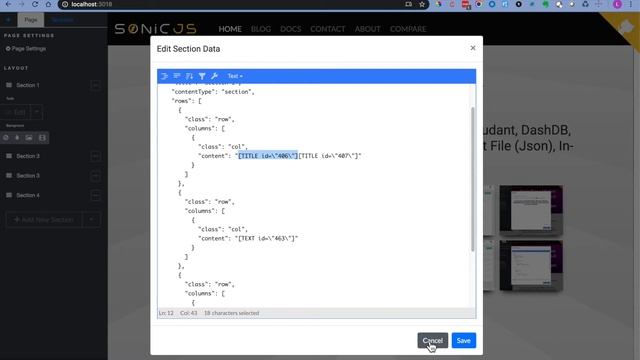
Task: Select Section 4 in layout list
Action: point(28,196)
